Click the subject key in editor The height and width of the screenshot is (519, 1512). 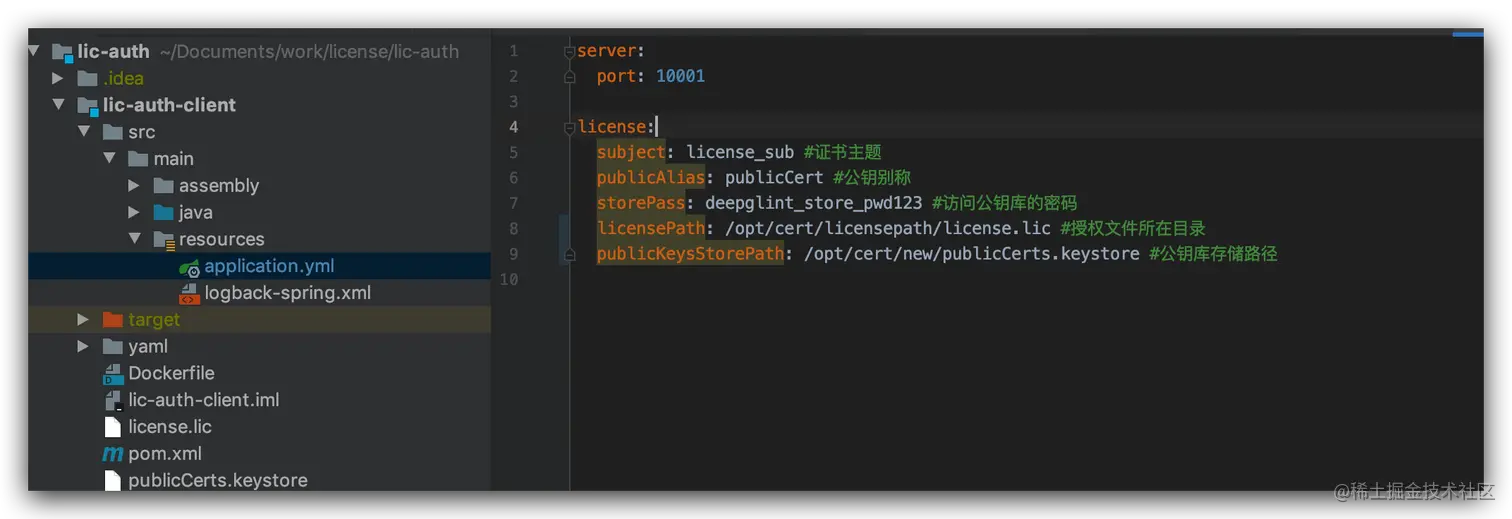pyautogui.click(x=631, y=152)
